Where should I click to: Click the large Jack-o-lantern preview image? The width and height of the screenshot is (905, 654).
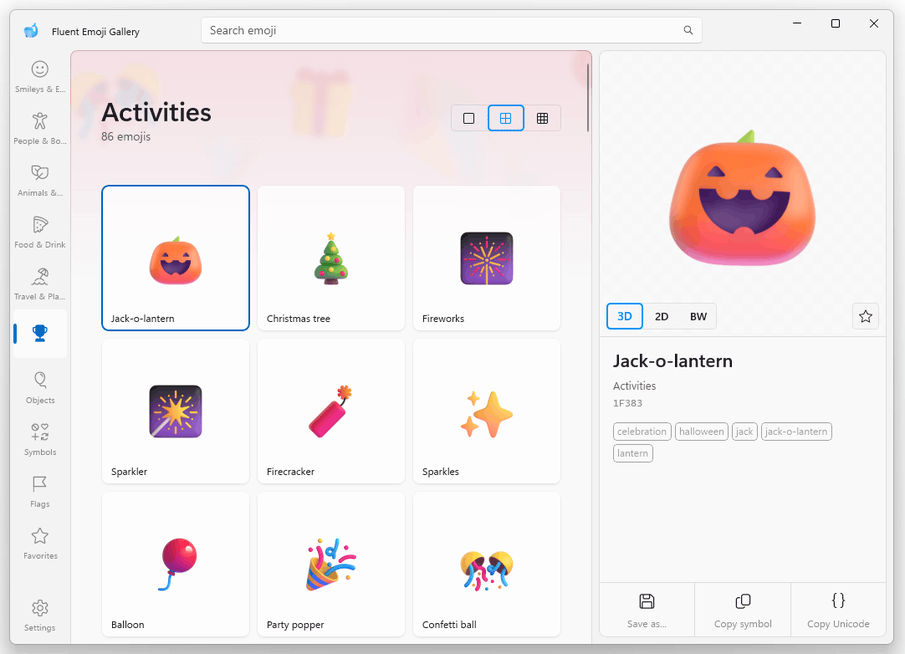(x=743, y=198)
